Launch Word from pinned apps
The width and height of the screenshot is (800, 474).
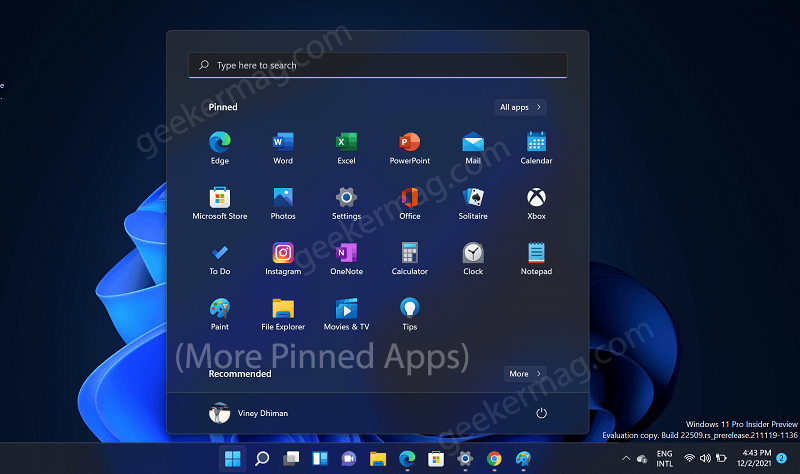click(x=283, y=147)
